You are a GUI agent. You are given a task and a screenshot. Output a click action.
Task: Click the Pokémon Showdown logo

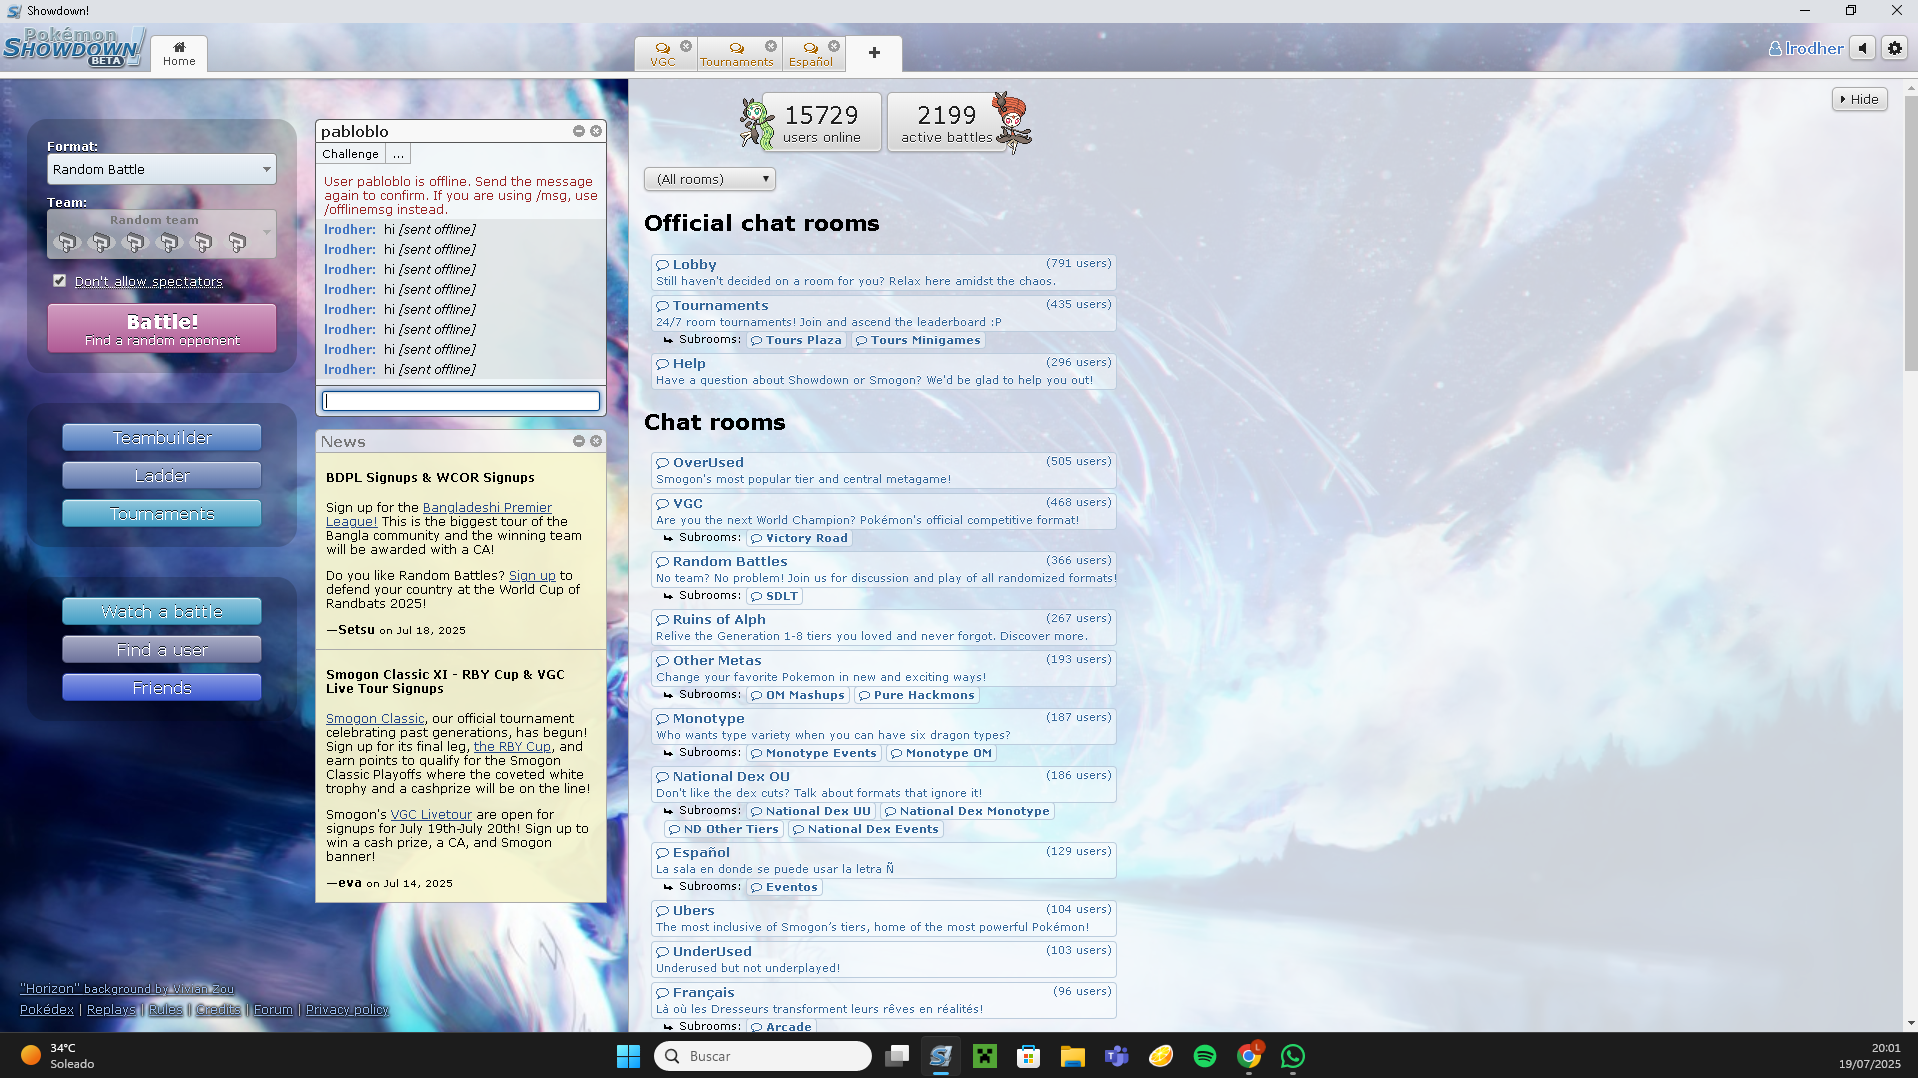[74, 48]
